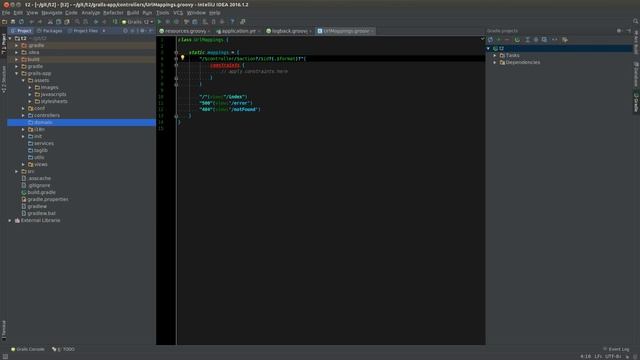This screenshot has height=360, width=640.
Task: Click the Undo toolbar icon
Action: 31,22
